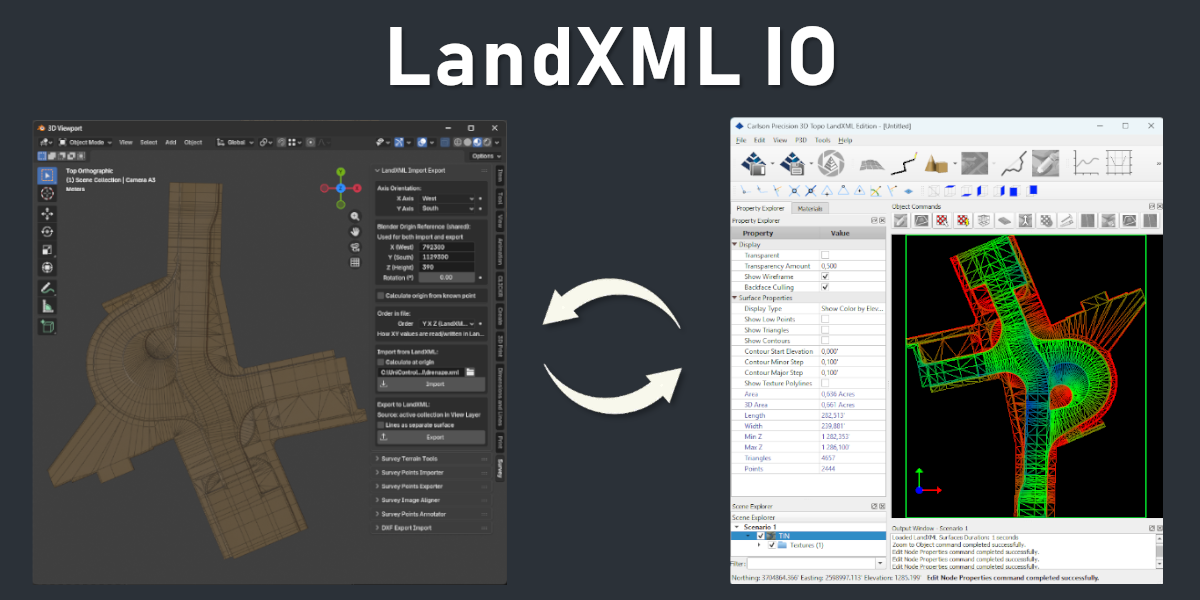Viewport: 1200px width, 600px height.
Task: Click the grid surface icon in Carlson toolbar
Action: coord(871,163)
